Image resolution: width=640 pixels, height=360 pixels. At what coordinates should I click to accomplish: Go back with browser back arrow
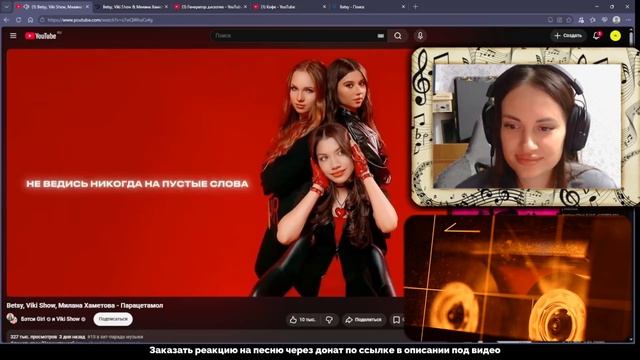tap(7, 20)
